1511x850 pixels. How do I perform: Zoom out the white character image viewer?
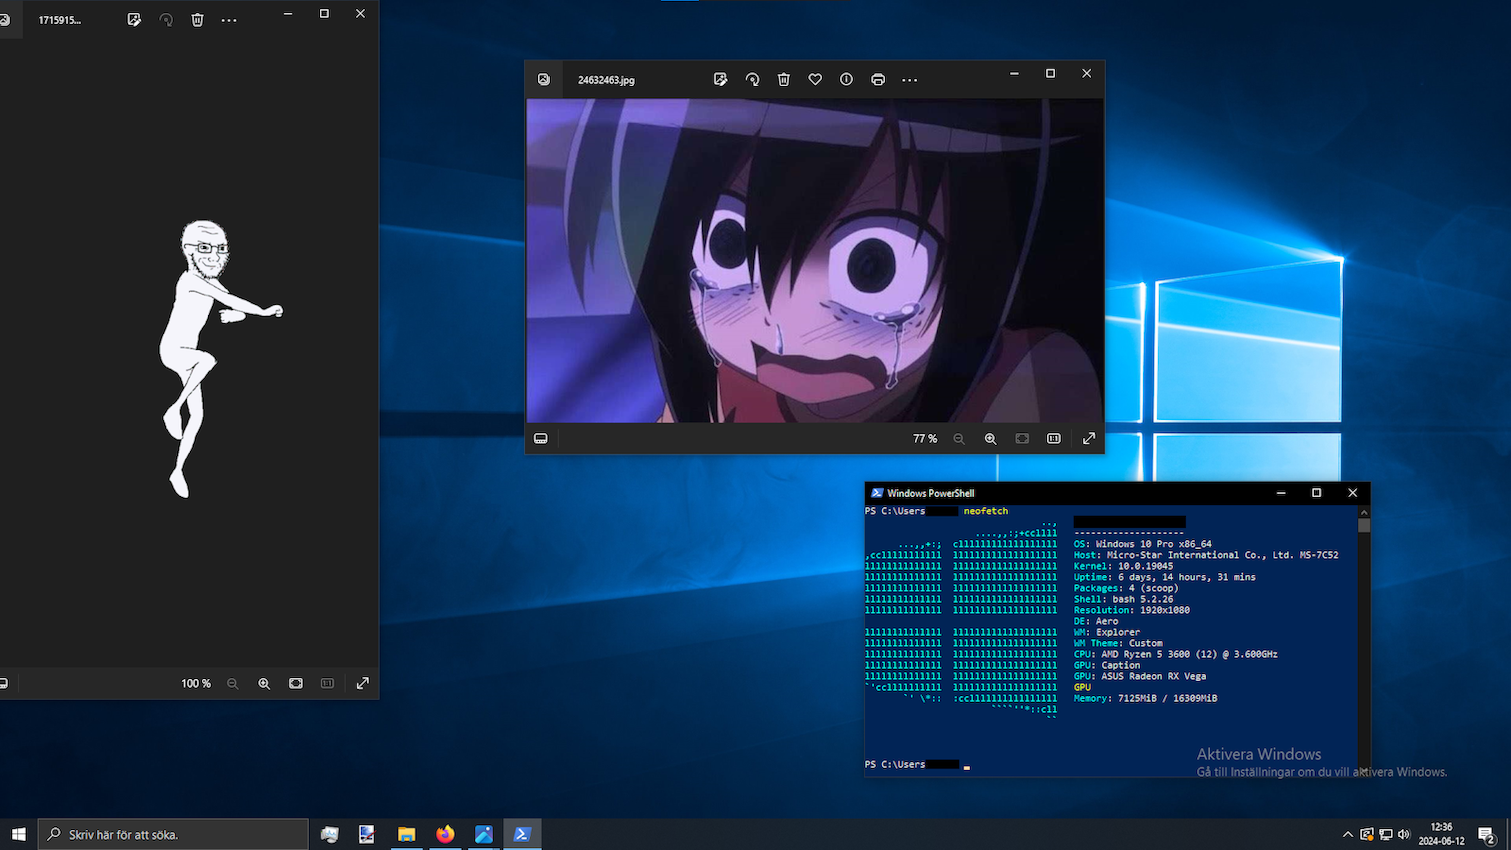pos(232,683)
